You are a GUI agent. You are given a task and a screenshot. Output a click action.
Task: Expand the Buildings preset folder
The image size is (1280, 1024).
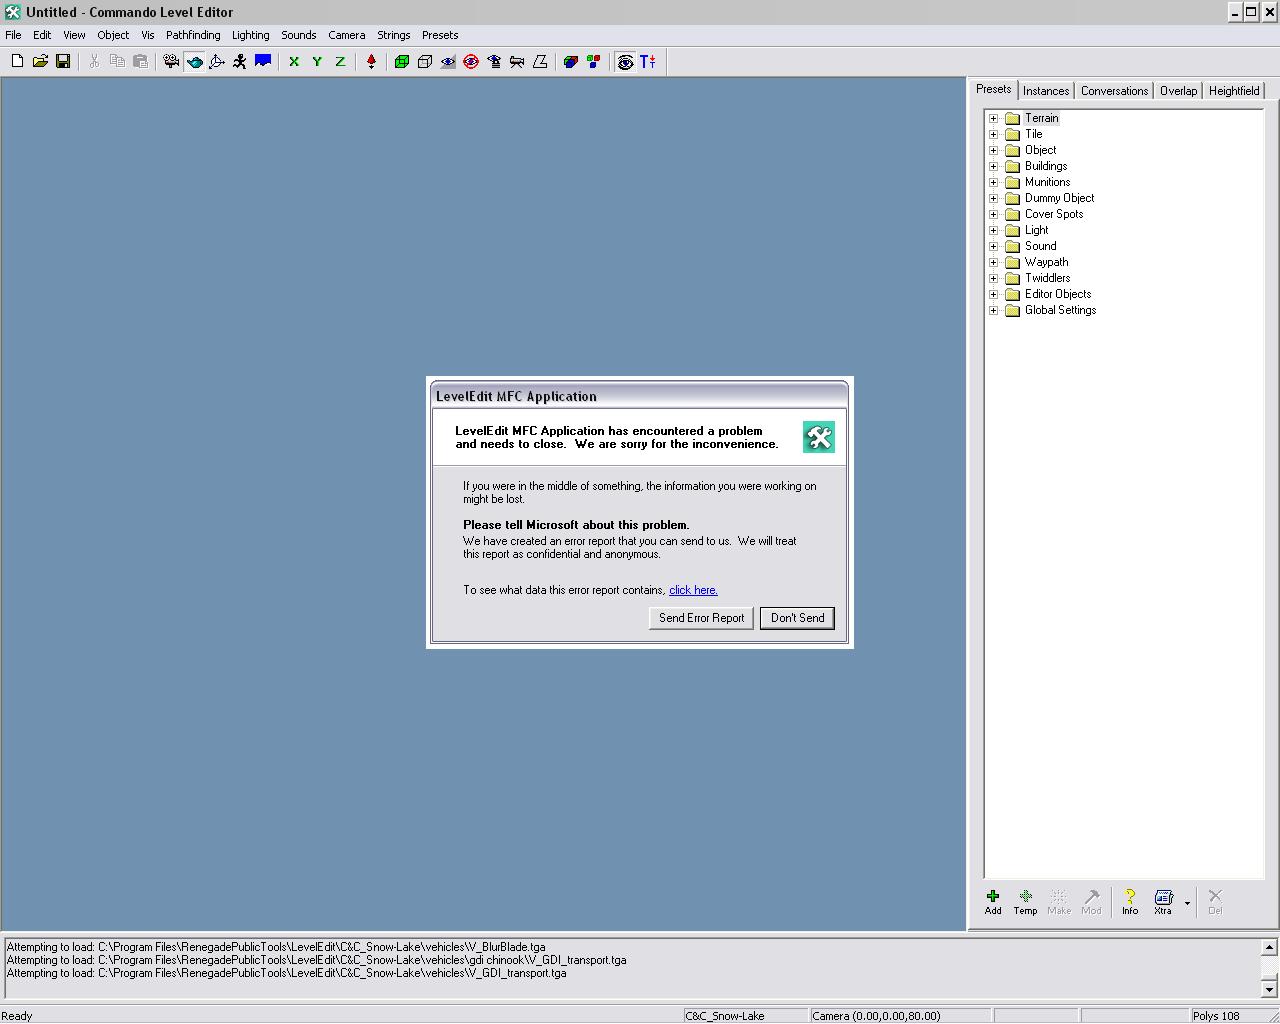(994, 166)
